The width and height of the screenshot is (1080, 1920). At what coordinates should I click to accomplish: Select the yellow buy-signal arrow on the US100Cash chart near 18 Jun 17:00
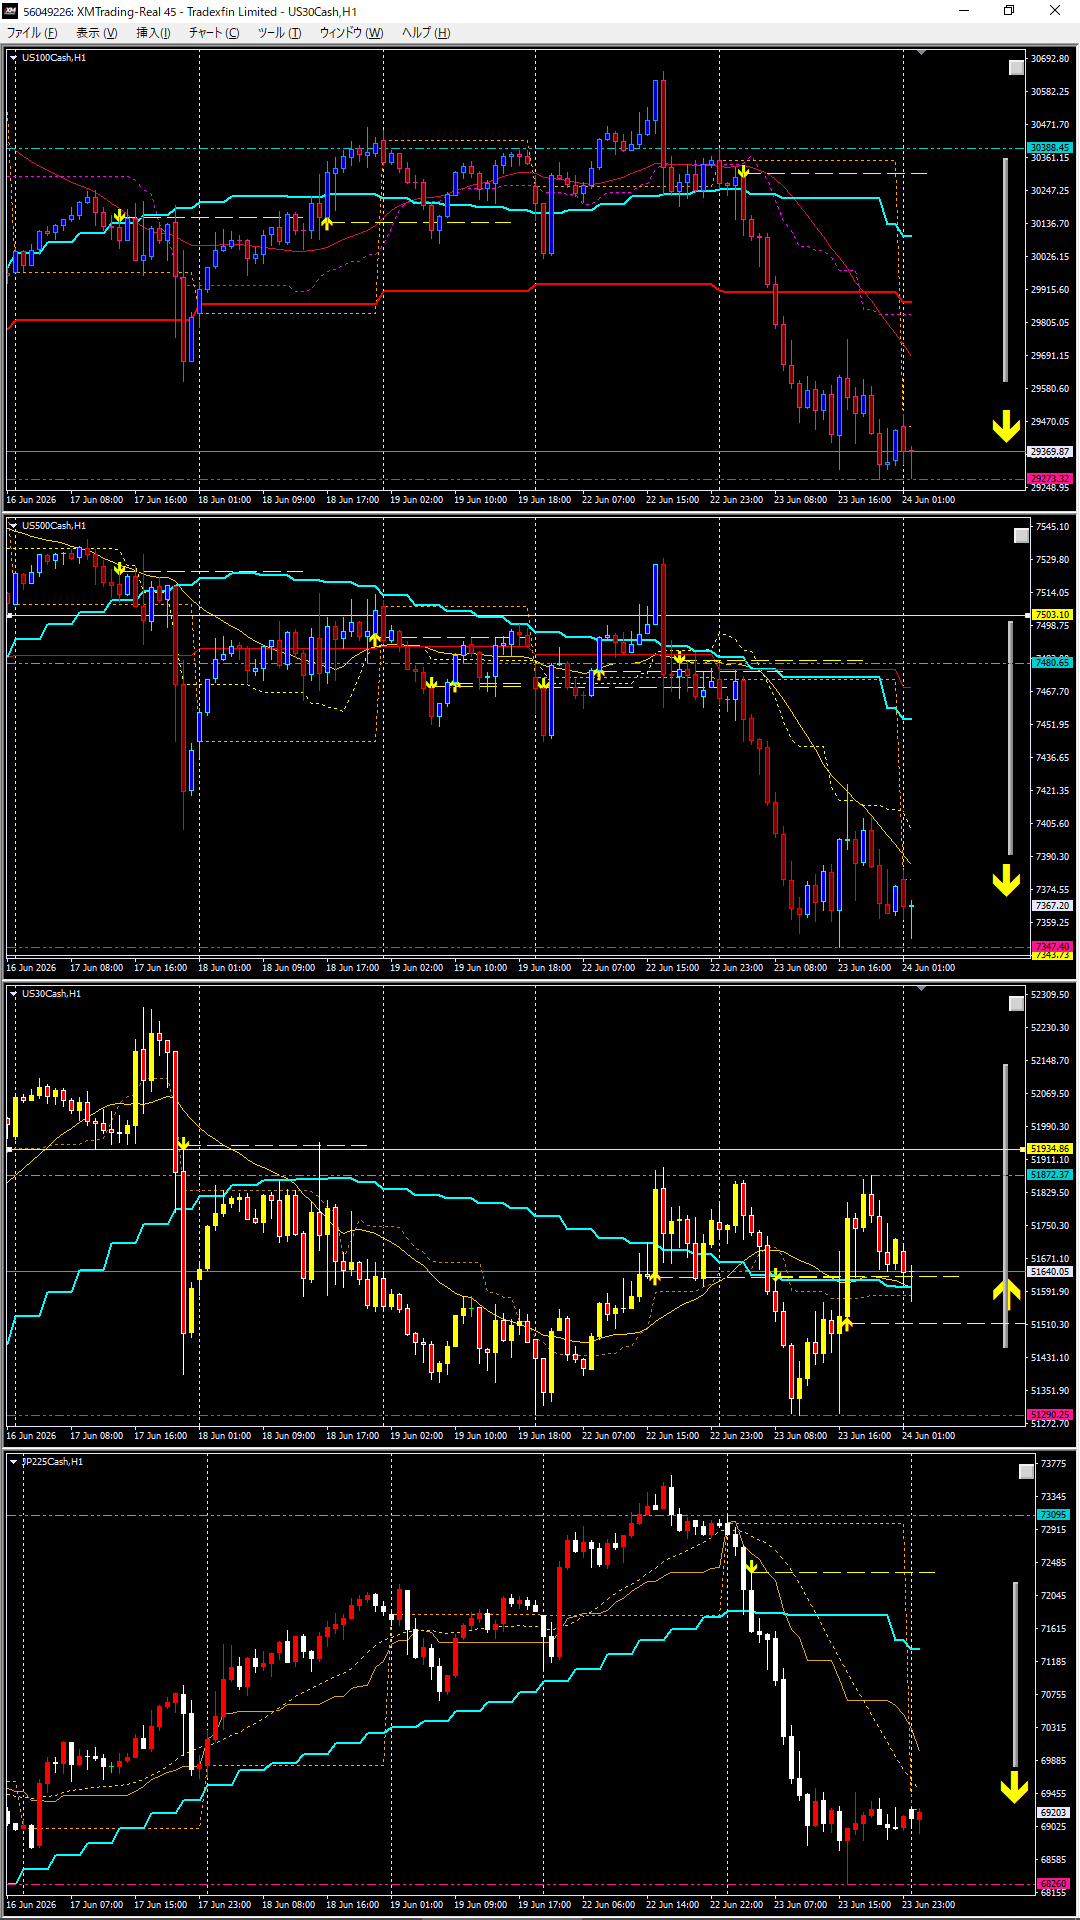327,223
